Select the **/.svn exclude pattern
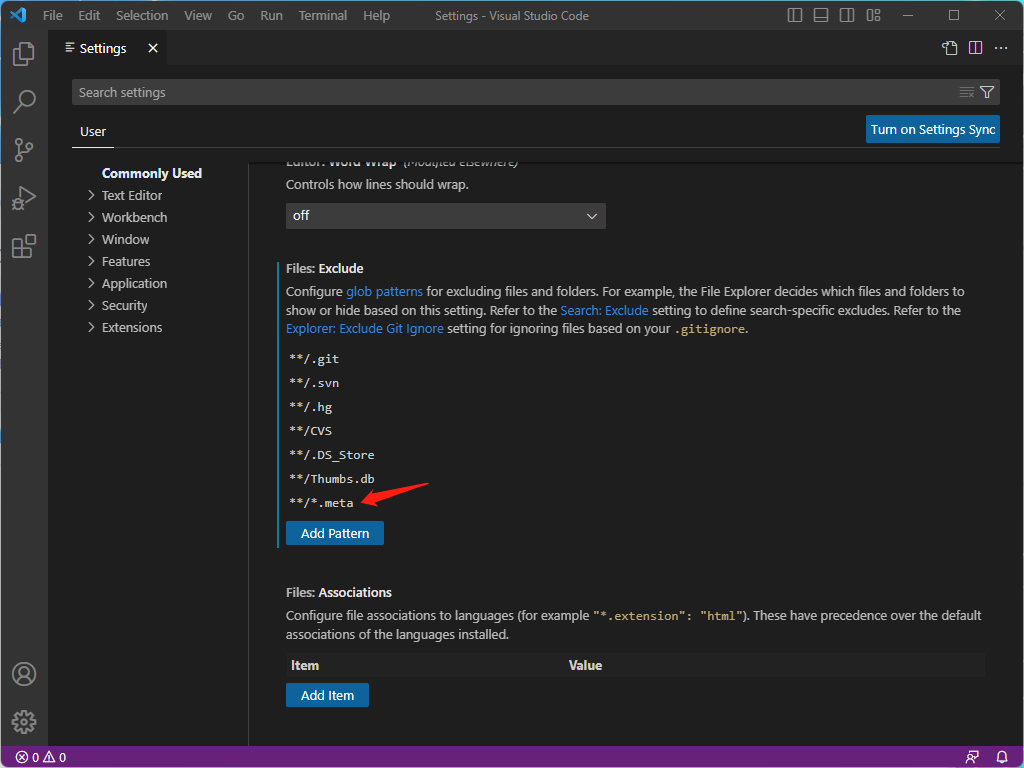 coord(314,383)
